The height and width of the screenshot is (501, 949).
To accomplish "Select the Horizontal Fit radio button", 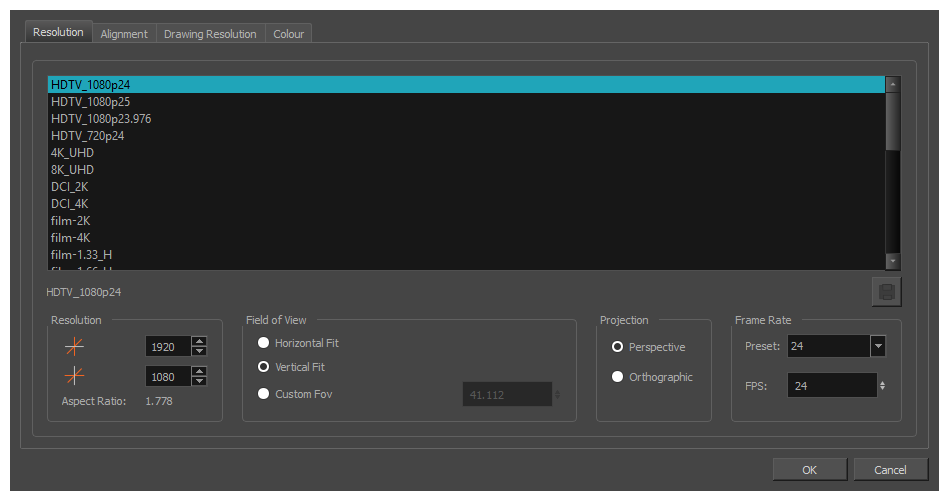I will [263, 343].
